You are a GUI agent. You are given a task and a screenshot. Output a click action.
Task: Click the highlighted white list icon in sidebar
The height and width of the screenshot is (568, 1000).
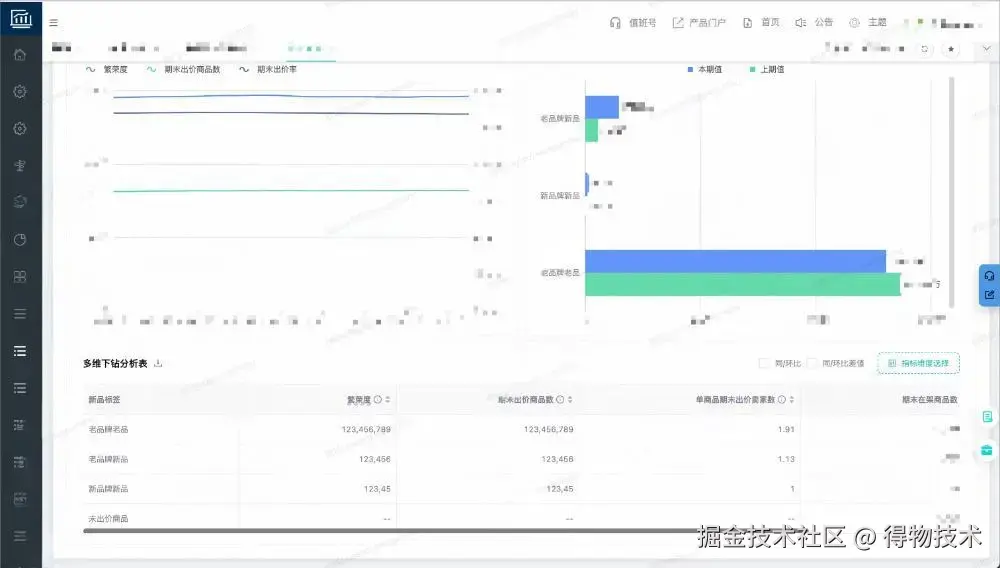20,351
